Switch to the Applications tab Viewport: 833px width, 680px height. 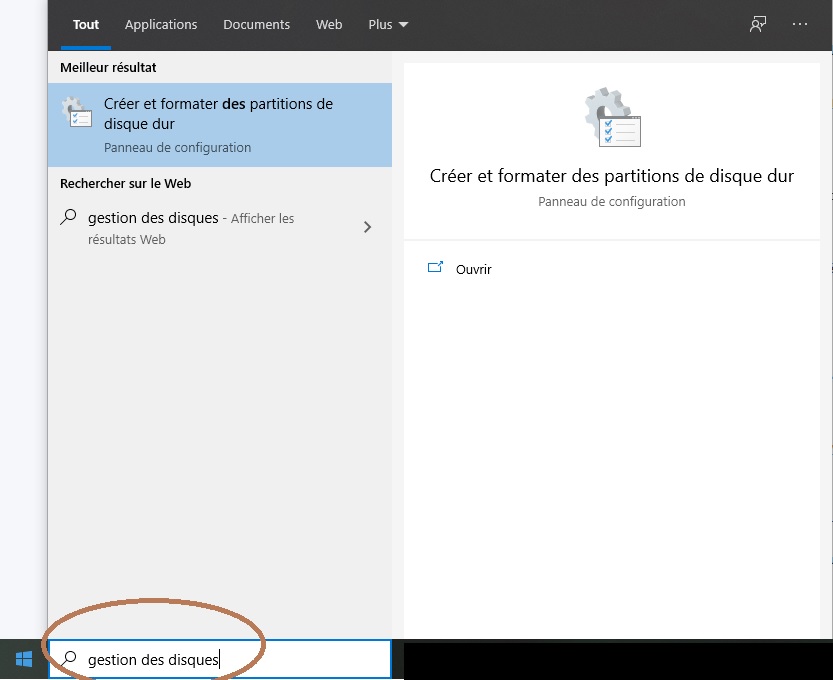coord(161,24)
